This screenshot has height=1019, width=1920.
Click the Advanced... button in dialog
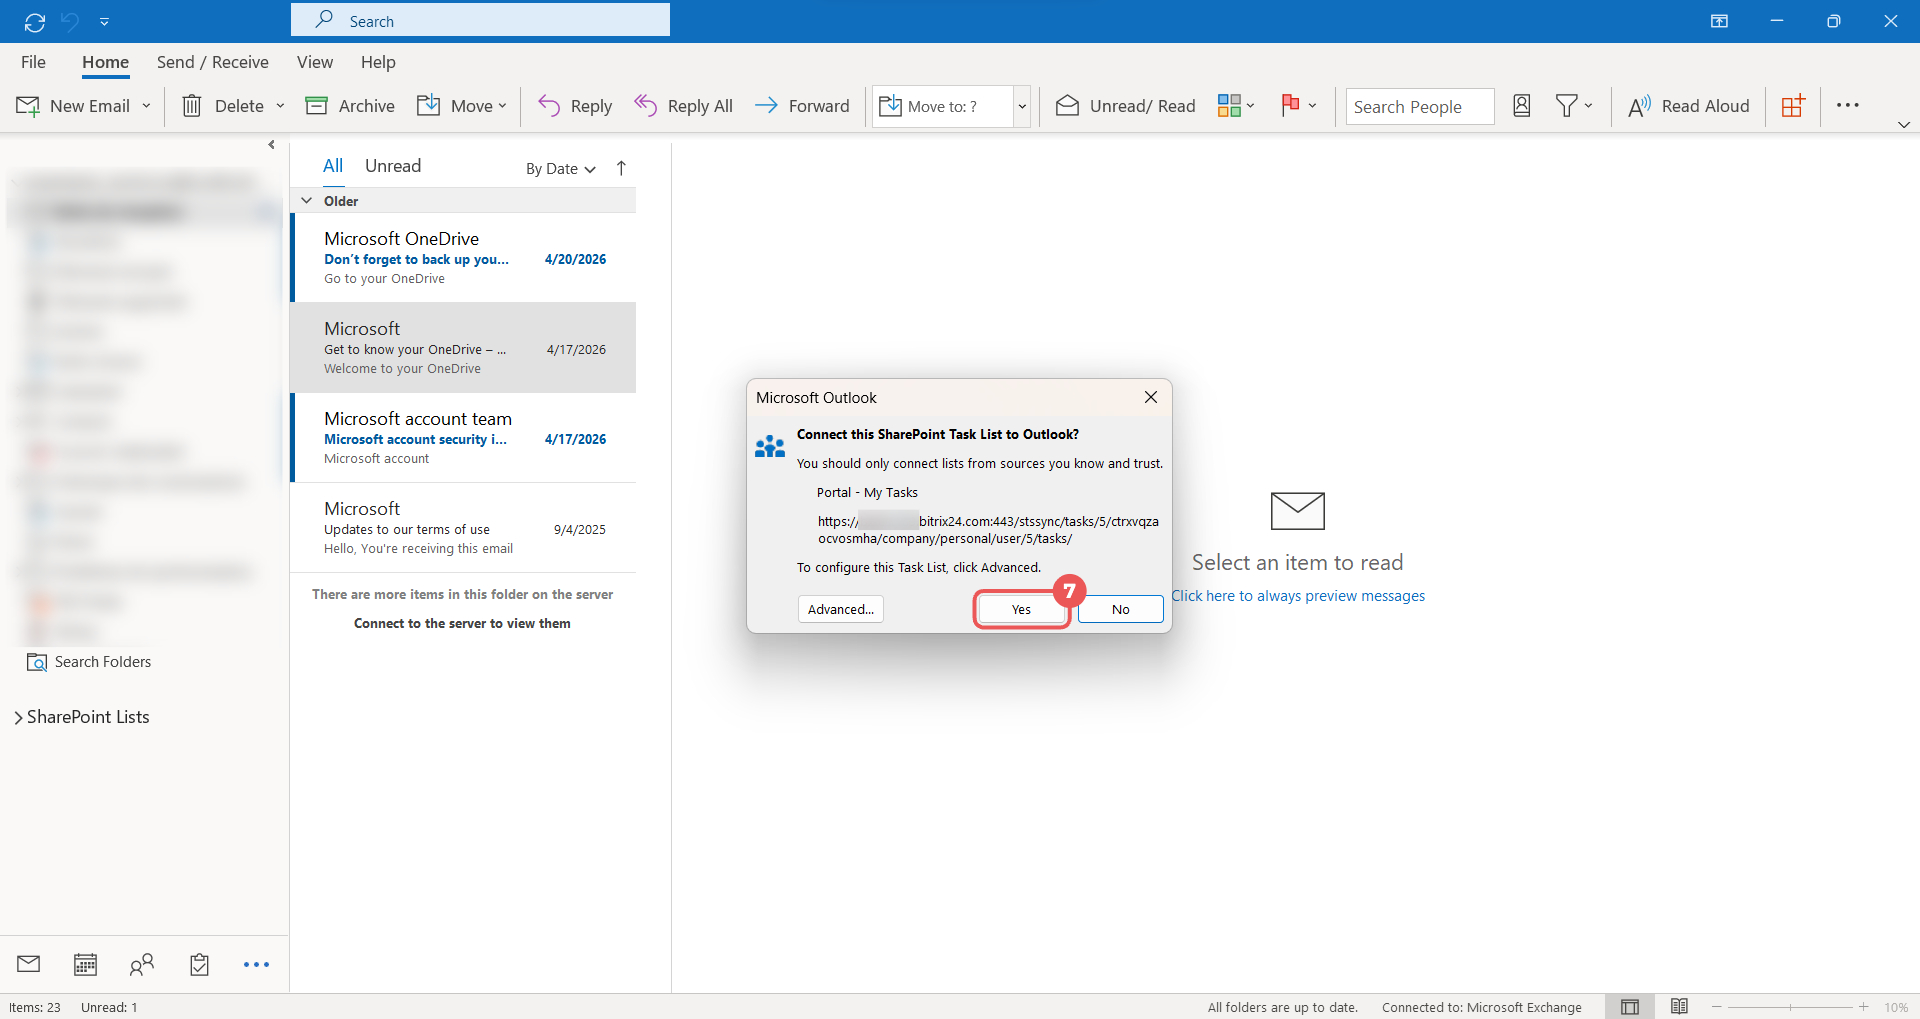(841, 609)
